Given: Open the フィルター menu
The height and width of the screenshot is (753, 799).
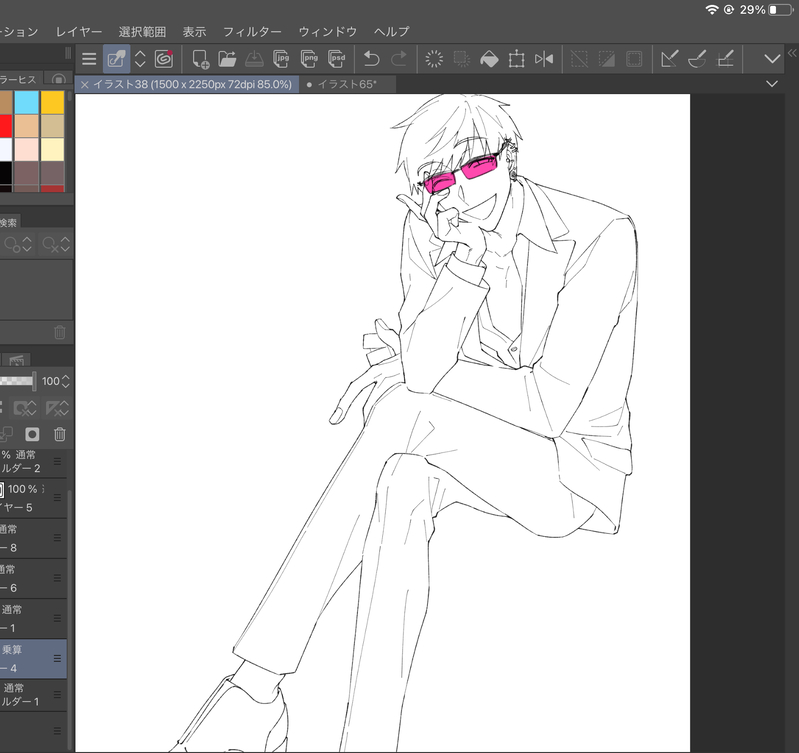Looking at the screenshot, I should tap(252, 32).
